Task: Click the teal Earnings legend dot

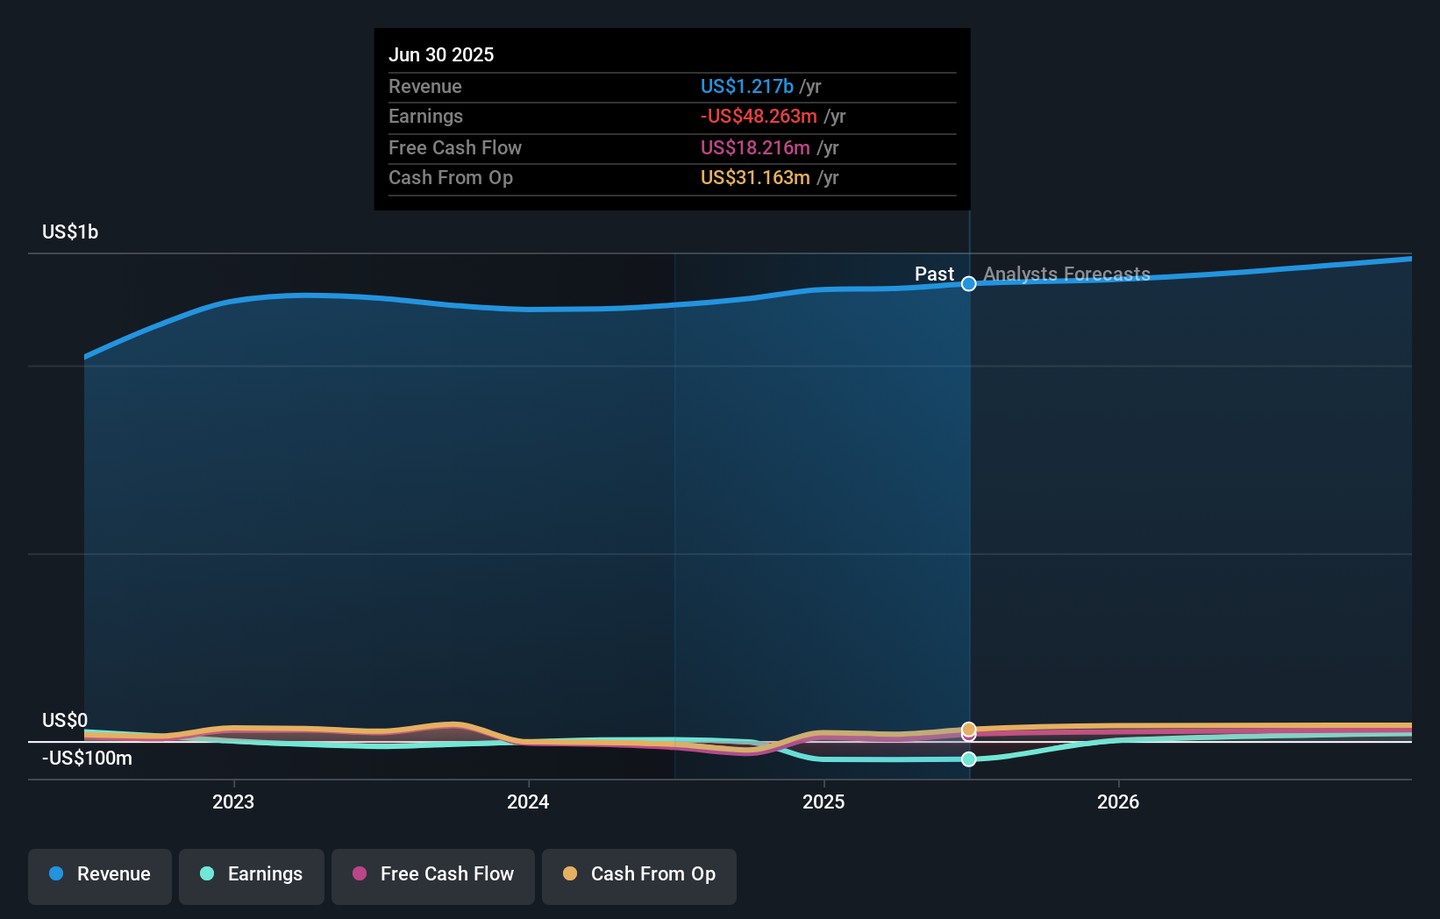Action: coord(207,874)
